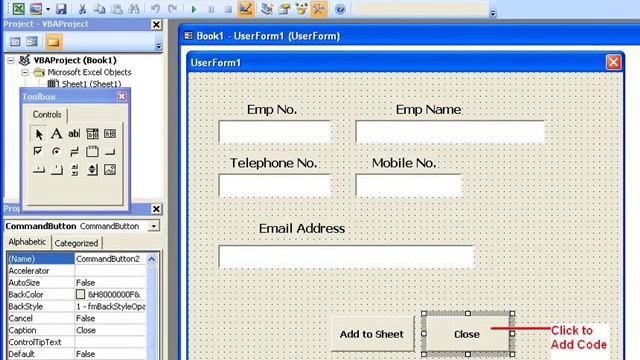Image resolution: width=640 pixels, height=360 pixels.
Task: Collapse the Microsoft Excel Objects folder
Action: (25, 73)
